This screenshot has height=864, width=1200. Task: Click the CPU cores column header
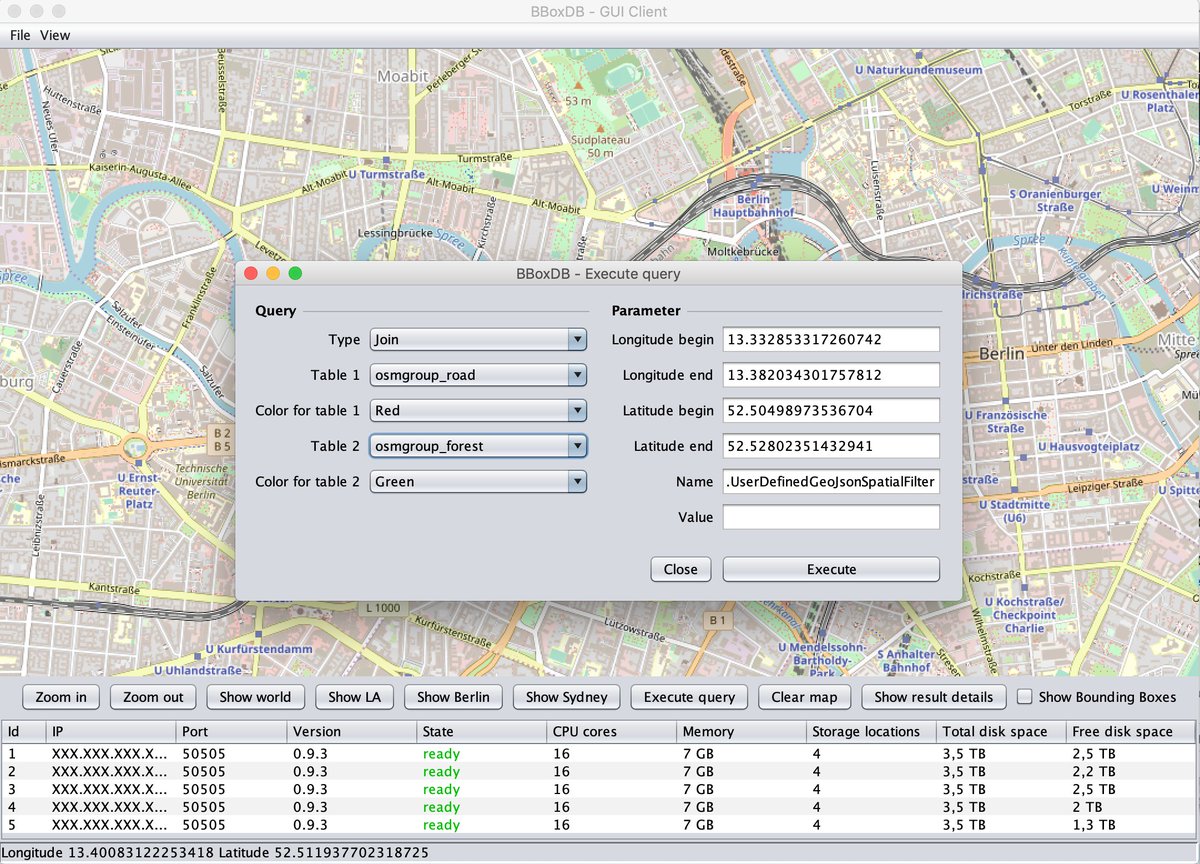pyautogui.click(x=613, y=732)
